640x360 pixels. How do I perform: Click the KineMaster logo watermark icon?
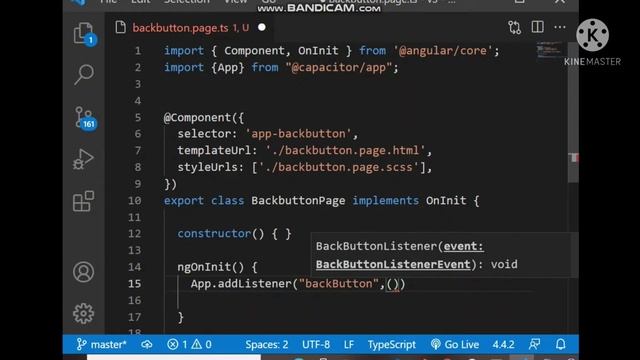[x=592, y=35]
